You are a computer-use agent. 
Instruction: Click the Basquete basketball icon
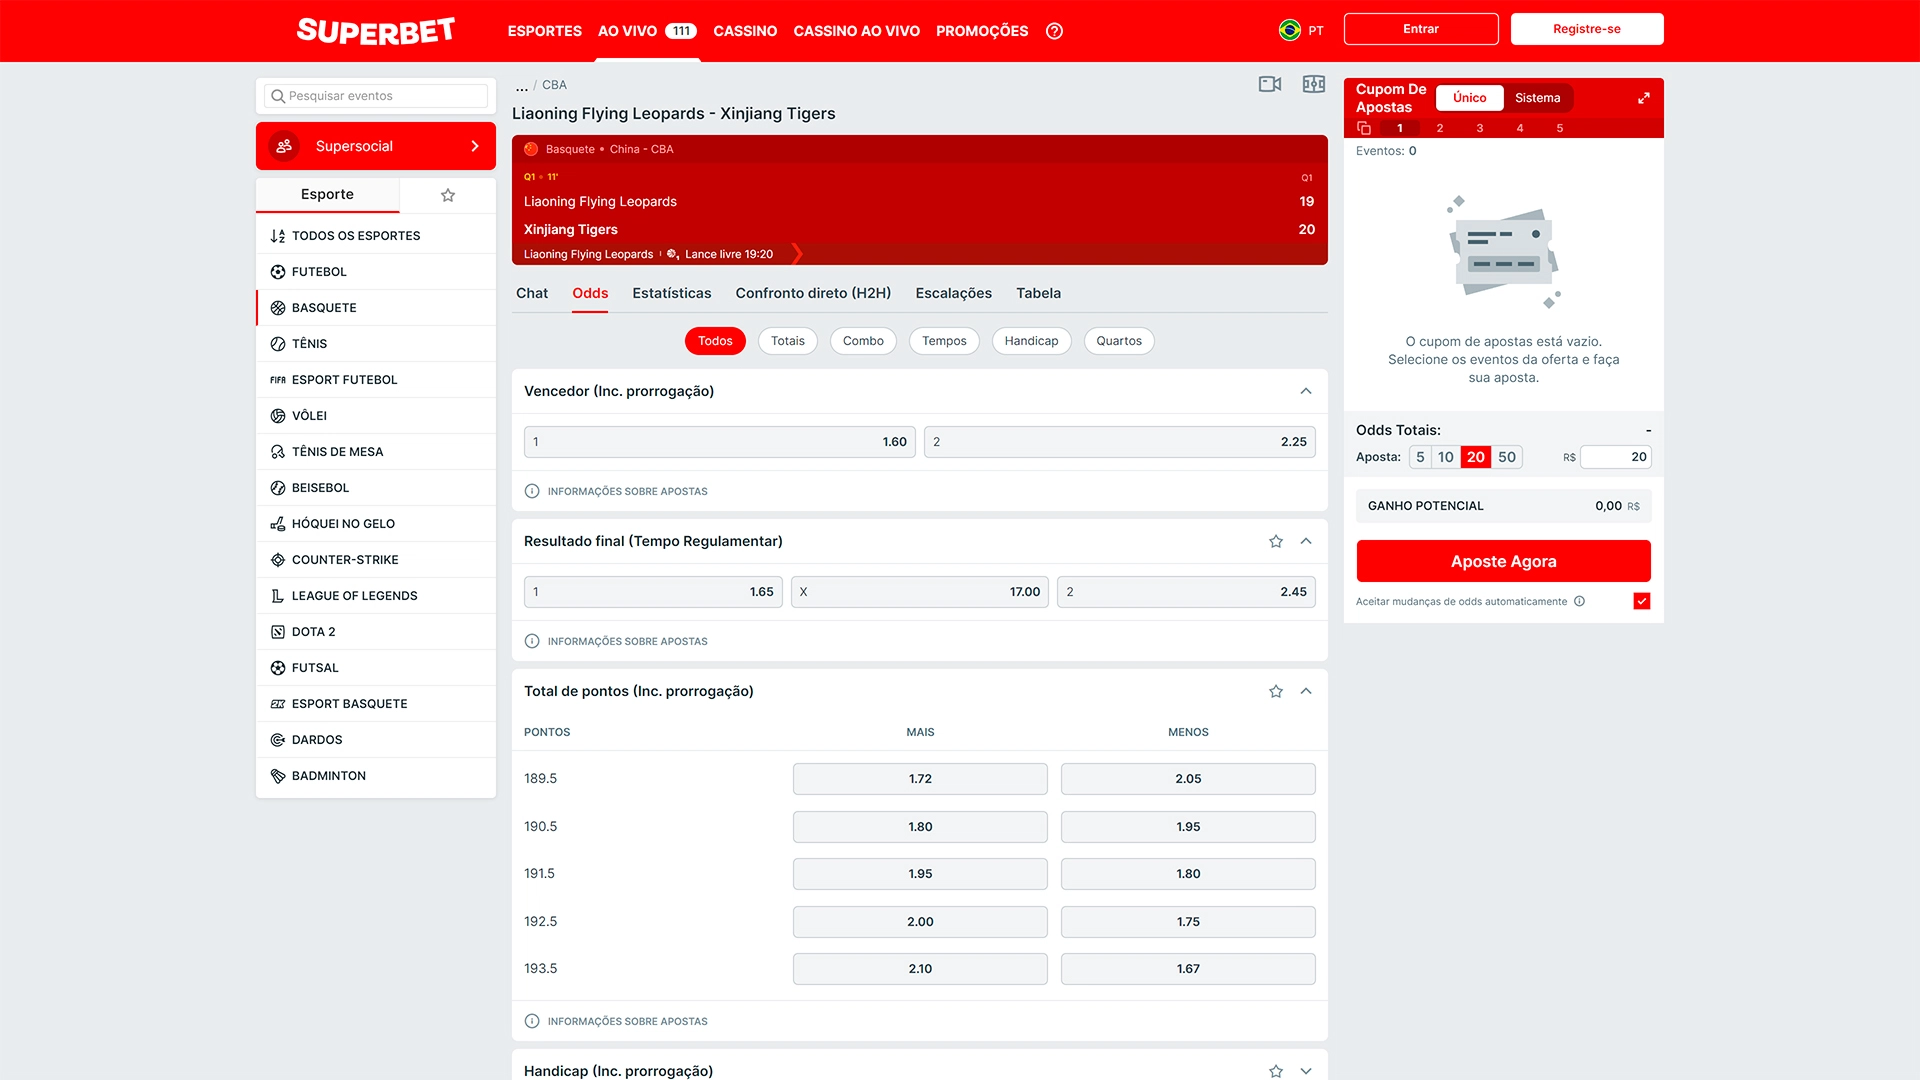278,308
